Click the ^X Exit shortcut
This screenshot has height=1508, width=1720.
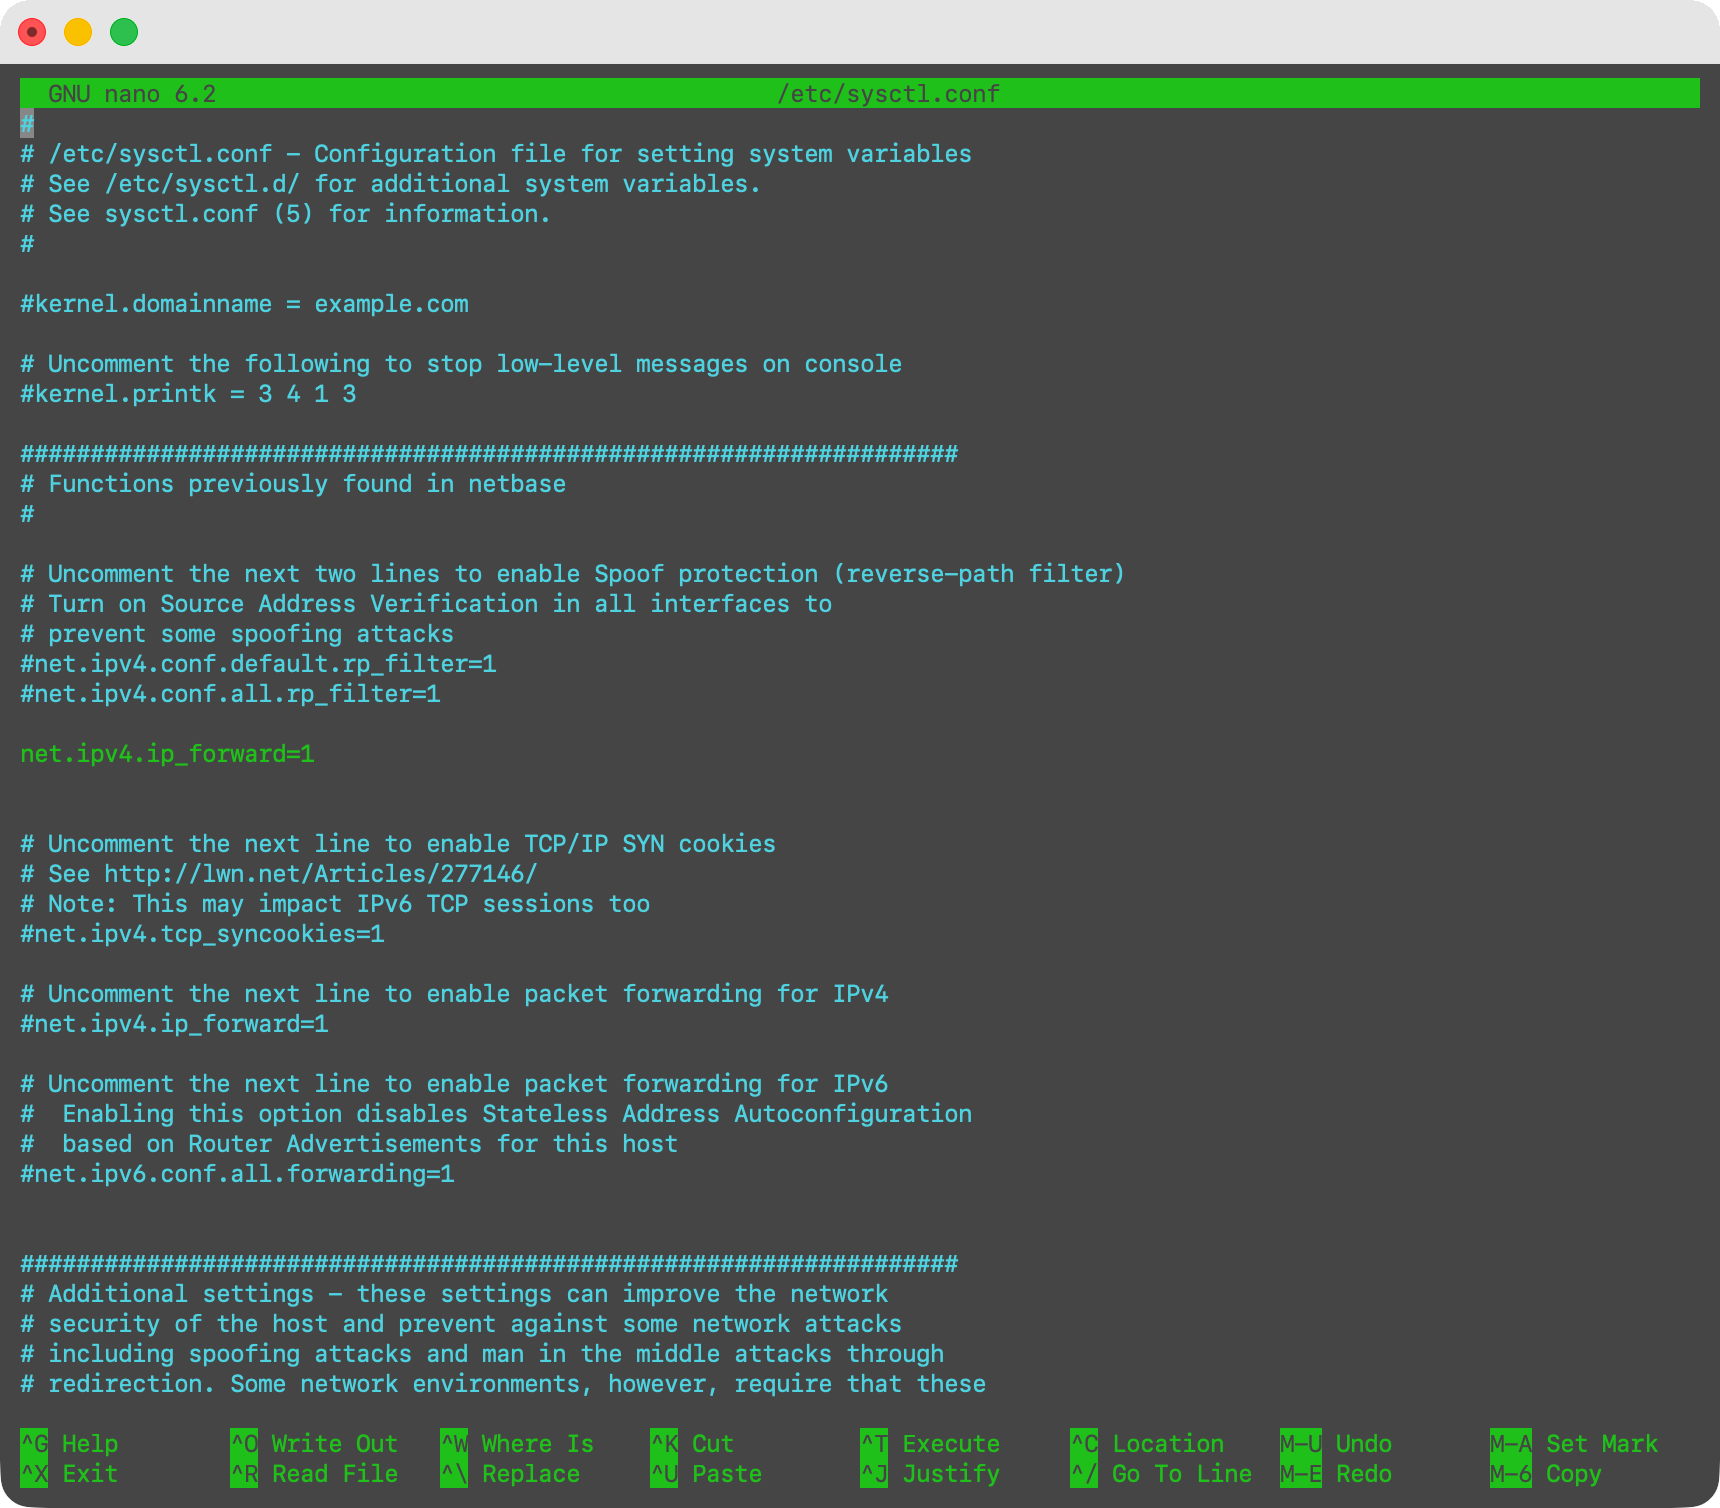70,1473
